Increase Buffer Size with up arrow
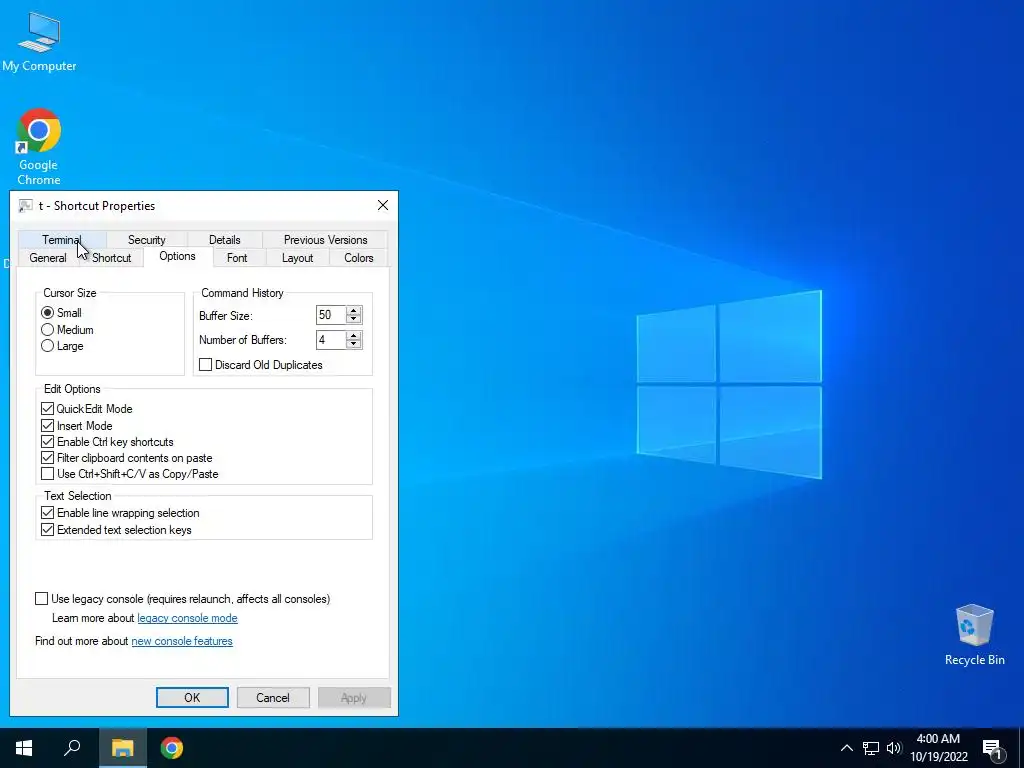The image size is (1024, 768). tap(354, 311)
